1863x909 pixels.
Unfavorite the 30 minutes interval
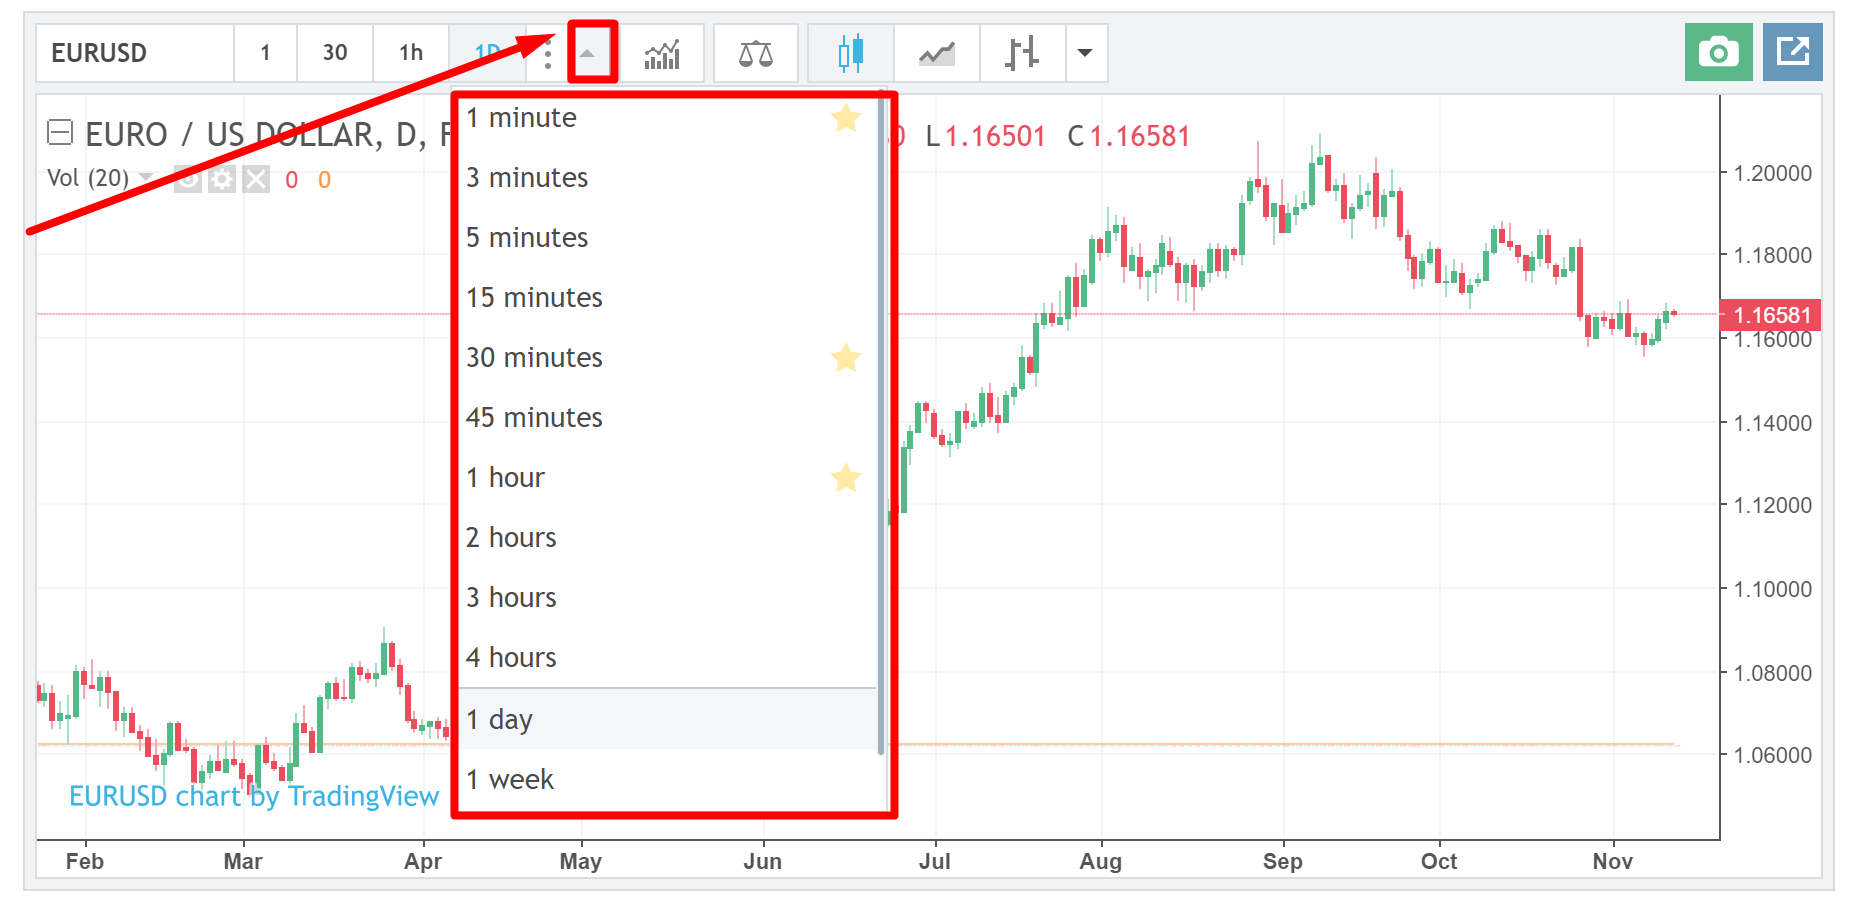845,358
